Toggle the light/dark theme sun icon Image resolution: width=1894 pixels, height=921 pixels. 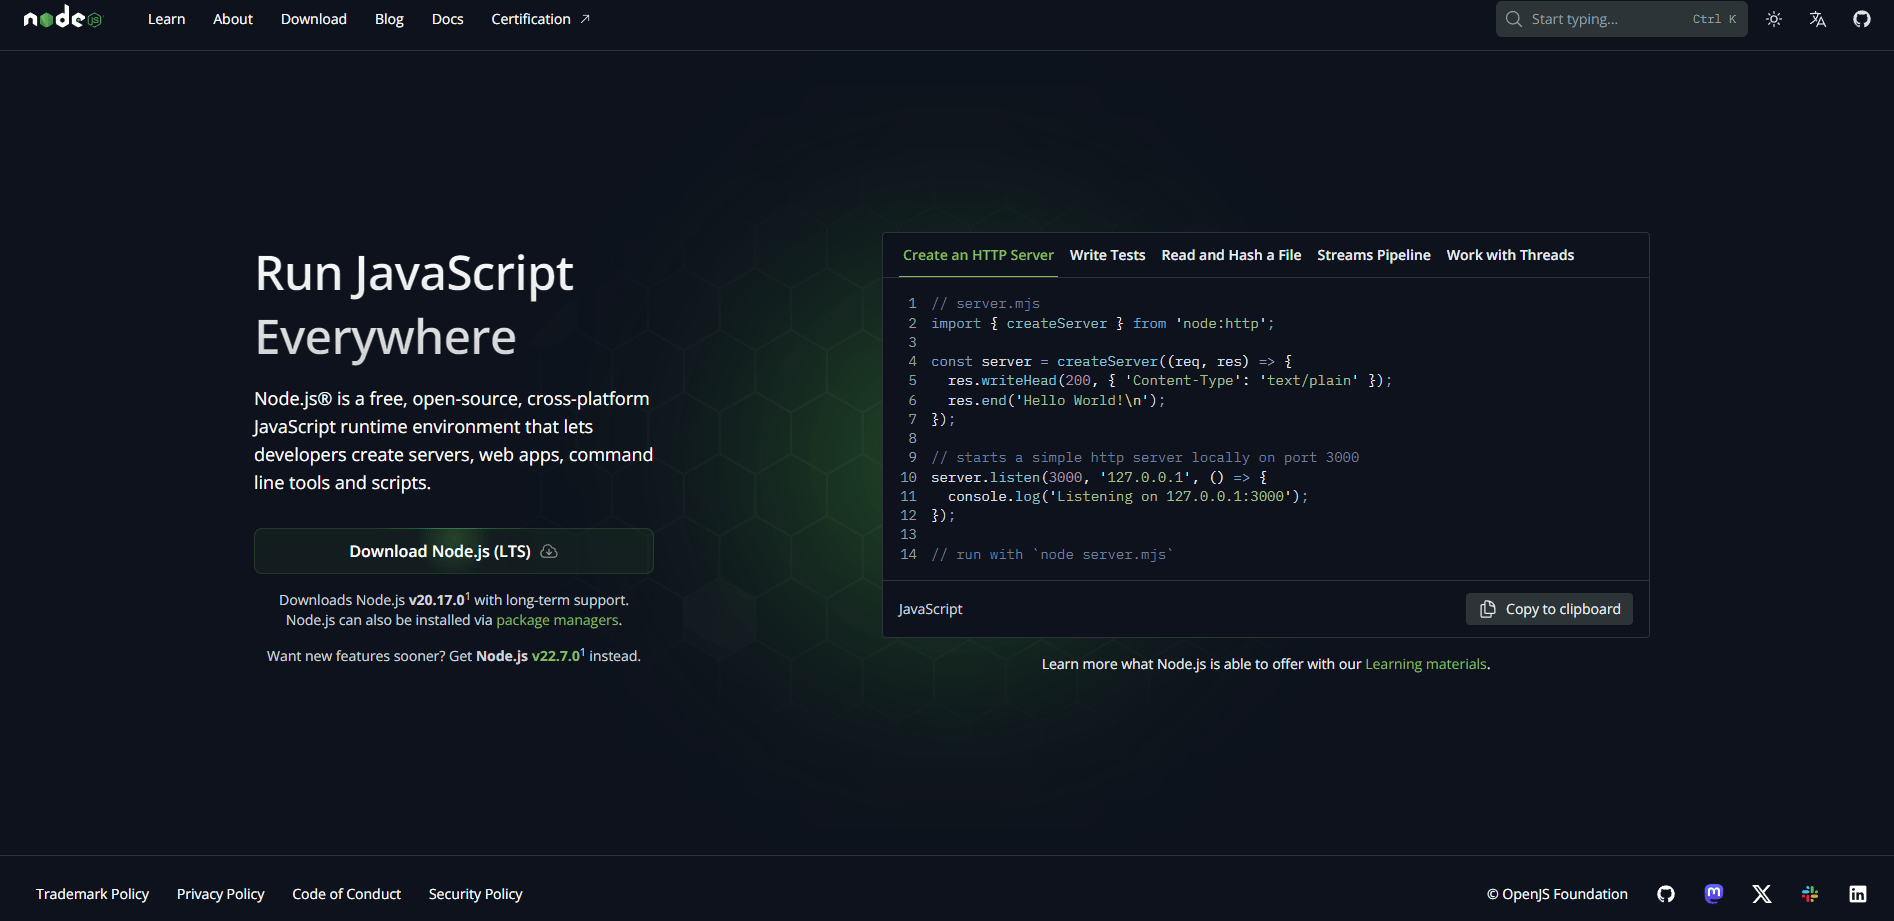tap(1774, 19)
